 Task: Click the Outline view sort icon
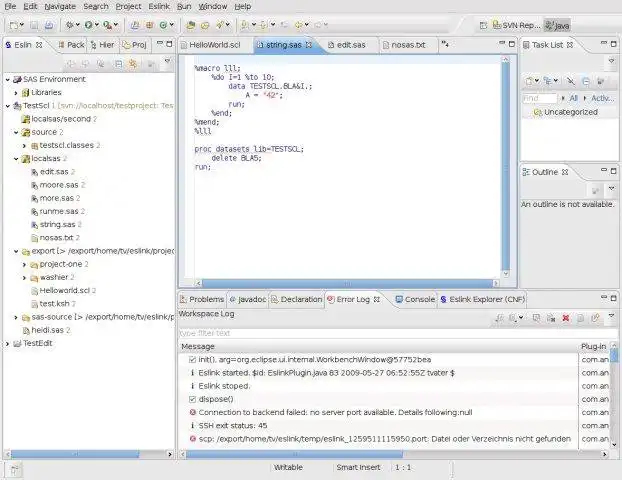(x=595, y=191)
